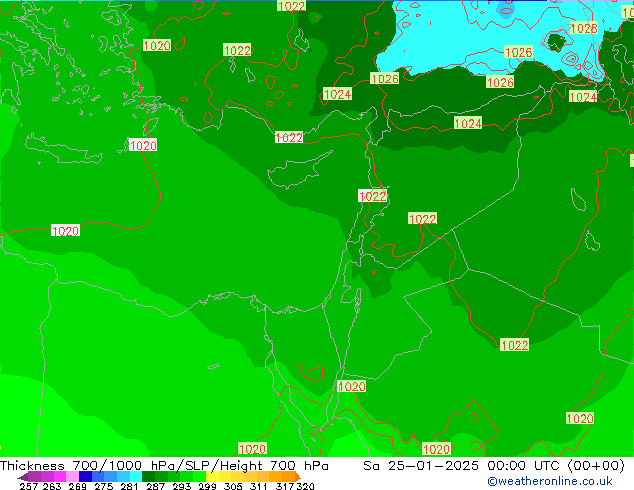Click the legend value 287

155,486
